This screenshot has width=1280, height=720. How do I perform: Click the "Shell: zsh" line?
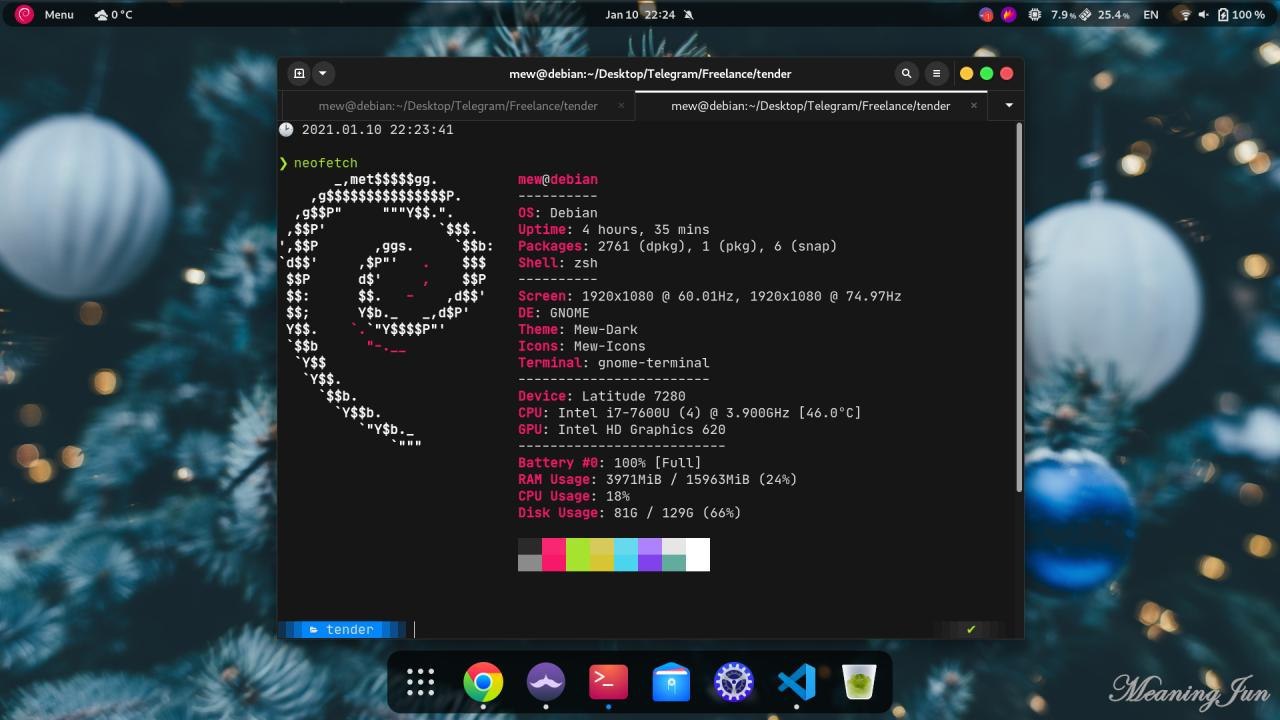pos(558,263)
